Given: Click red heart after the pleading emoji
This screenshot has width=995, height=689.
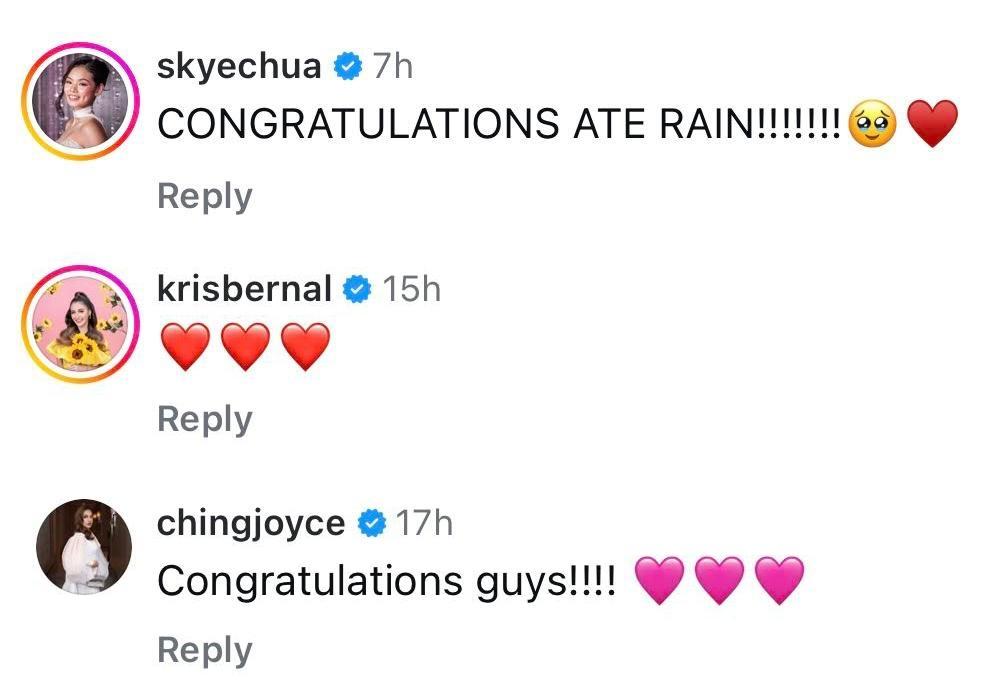Looking at the screenshot, I should tap(931, 125).
